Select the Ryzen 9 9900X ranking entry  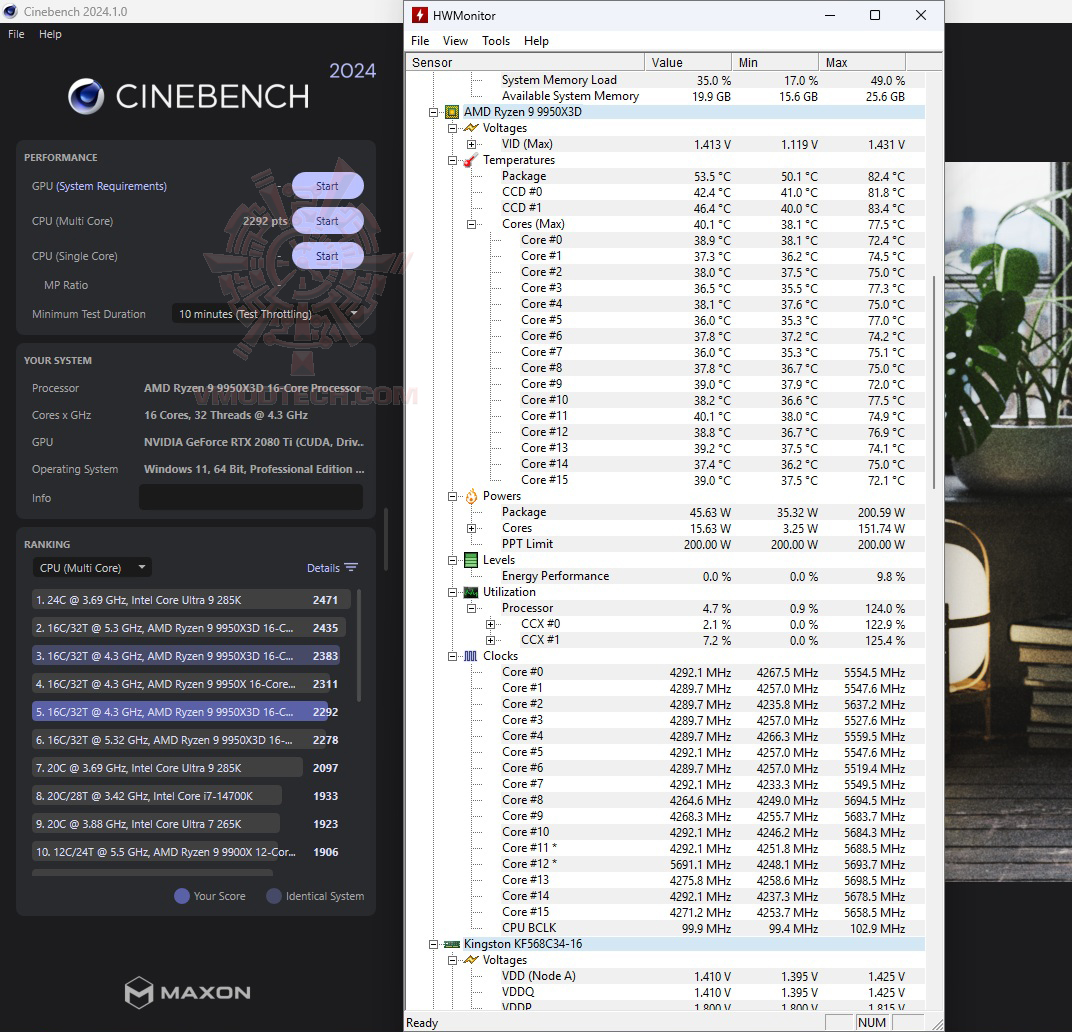[x=186, y=852]
